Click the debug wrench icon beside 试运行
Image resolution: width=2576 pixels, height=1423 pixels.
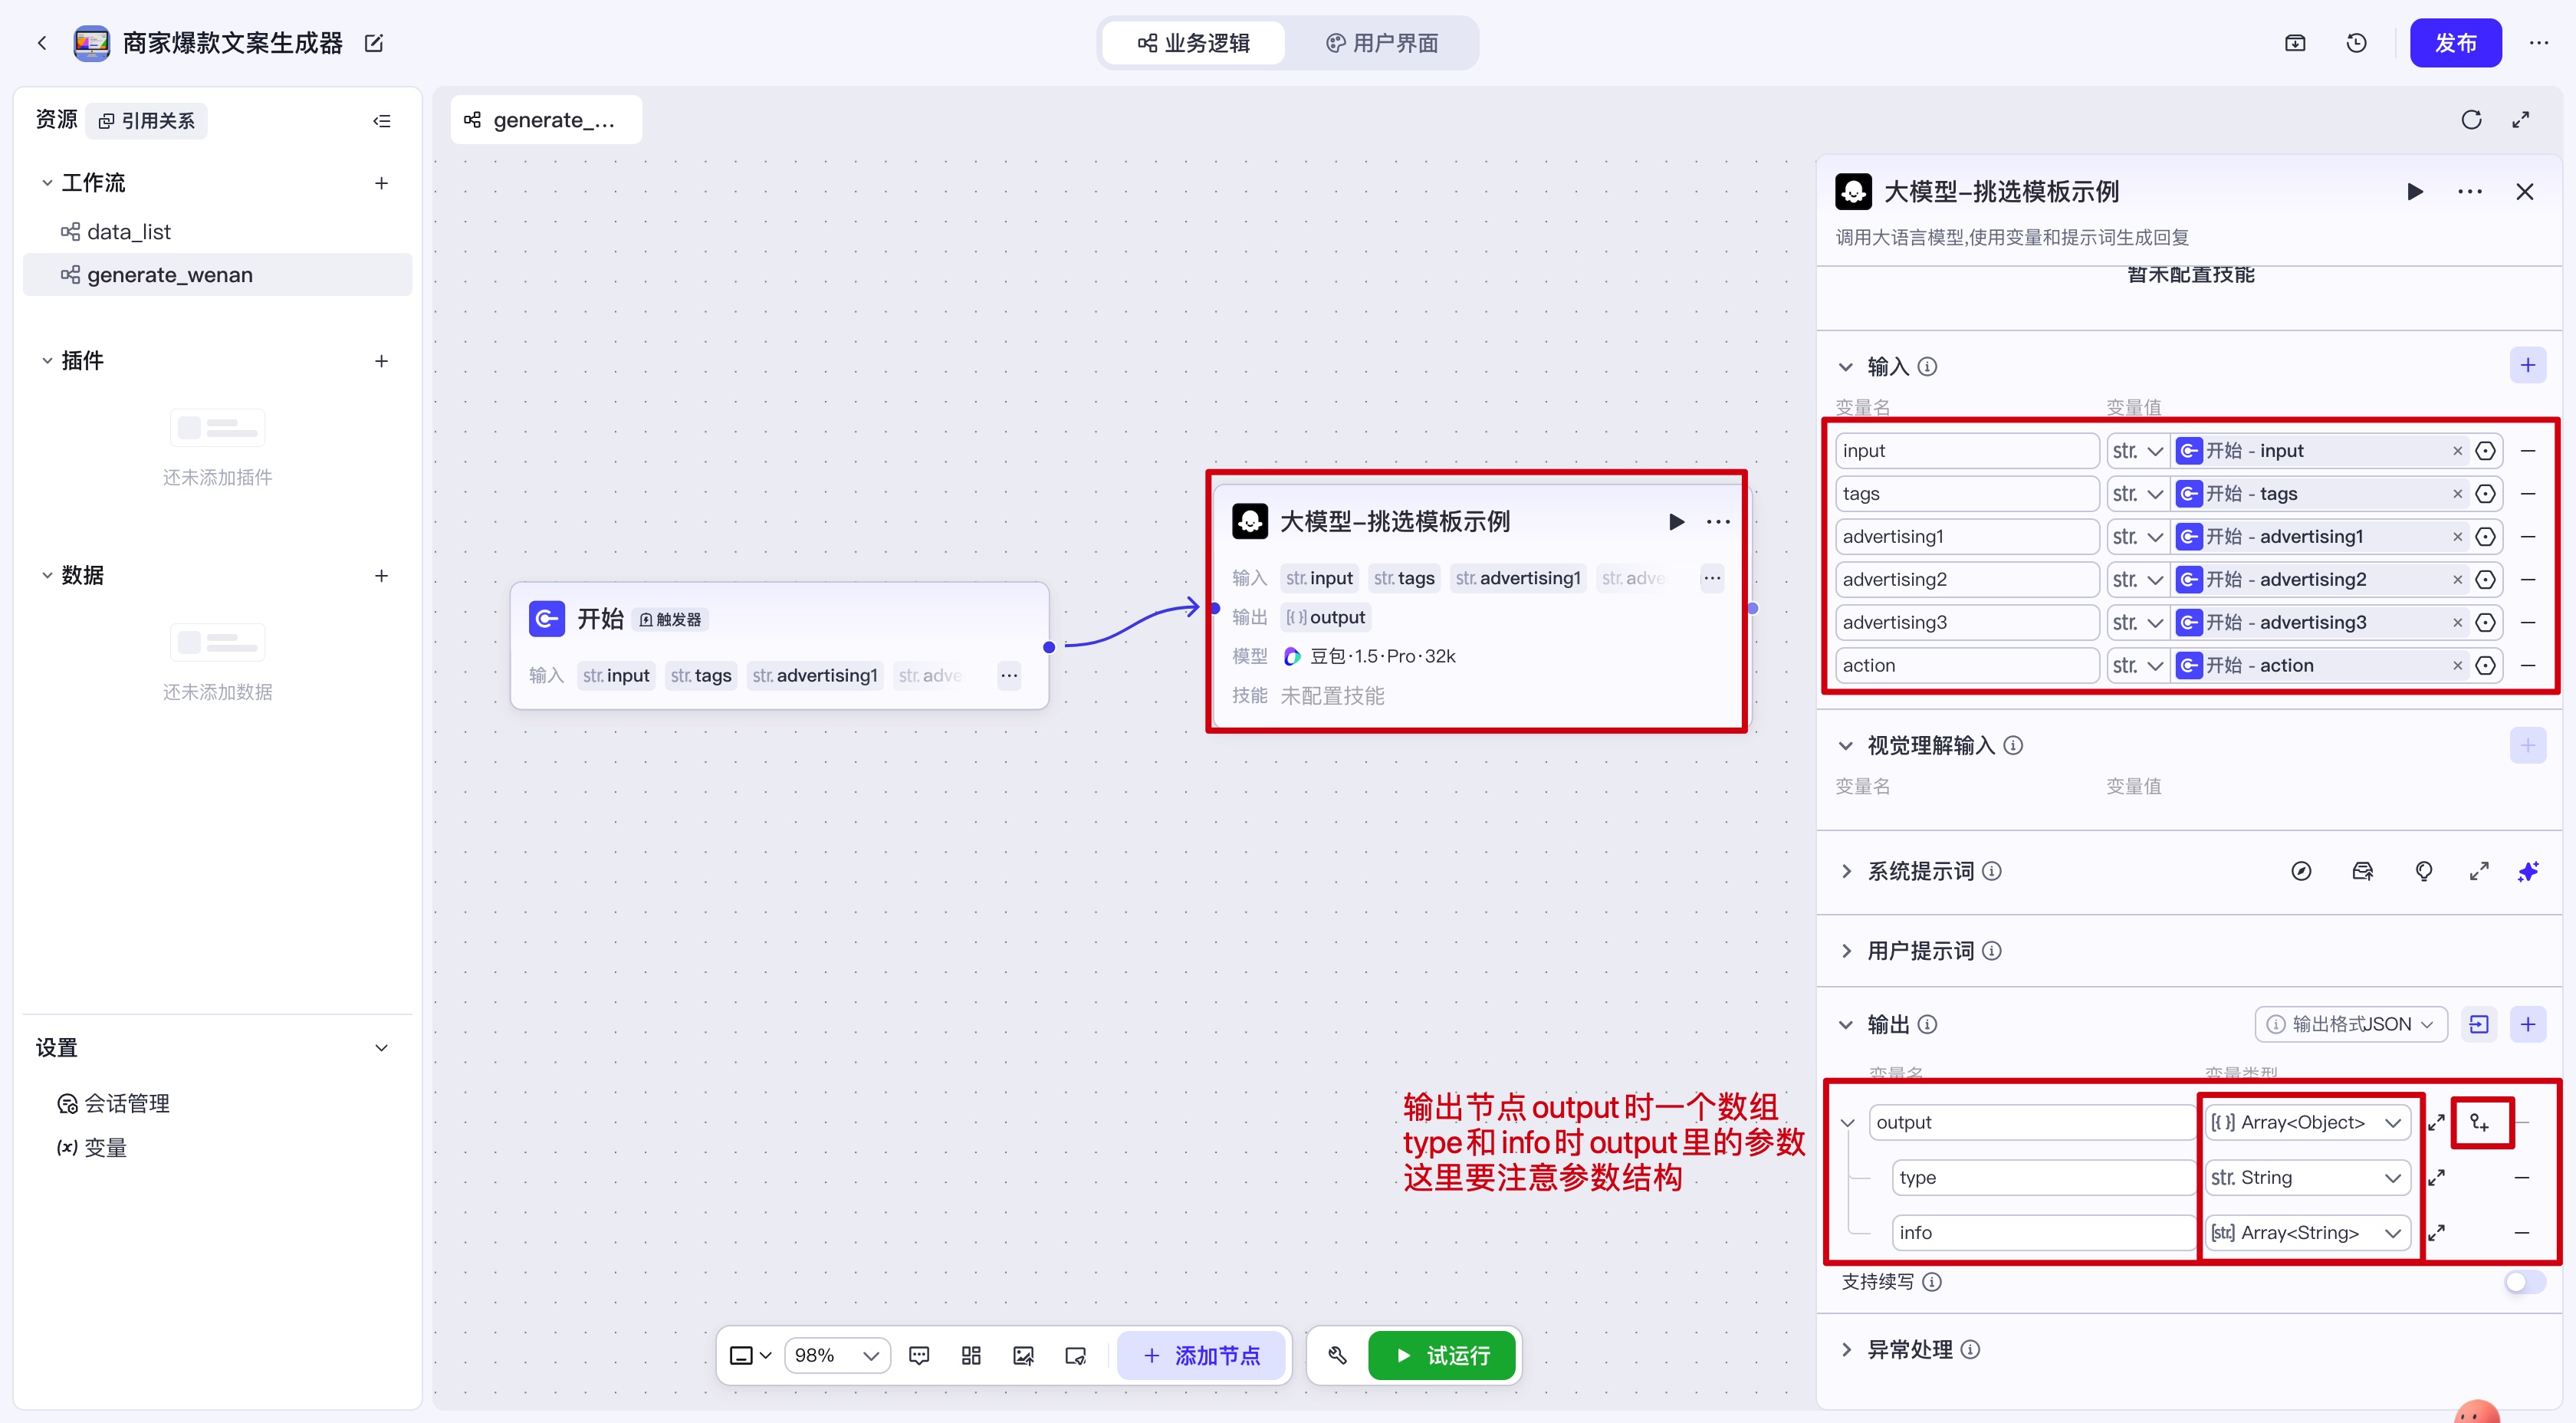pyautogui.click(x=1337, y=1355)
